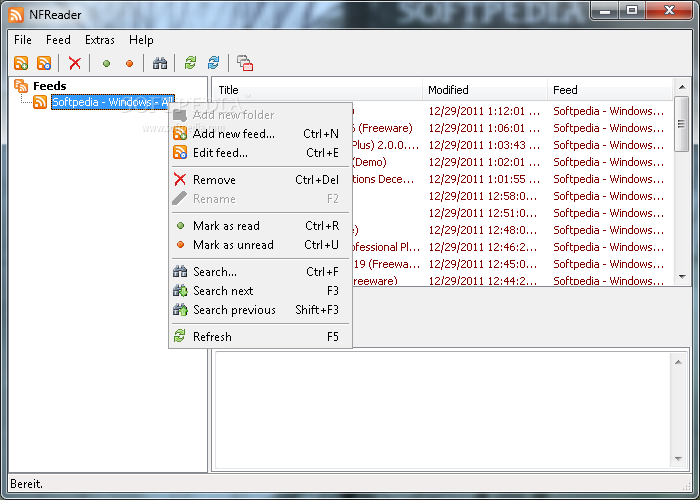The width and height of the screenshot is (700, 500).
Task: Click the red X Remove toolbar icon
Action: pos(75,63)
